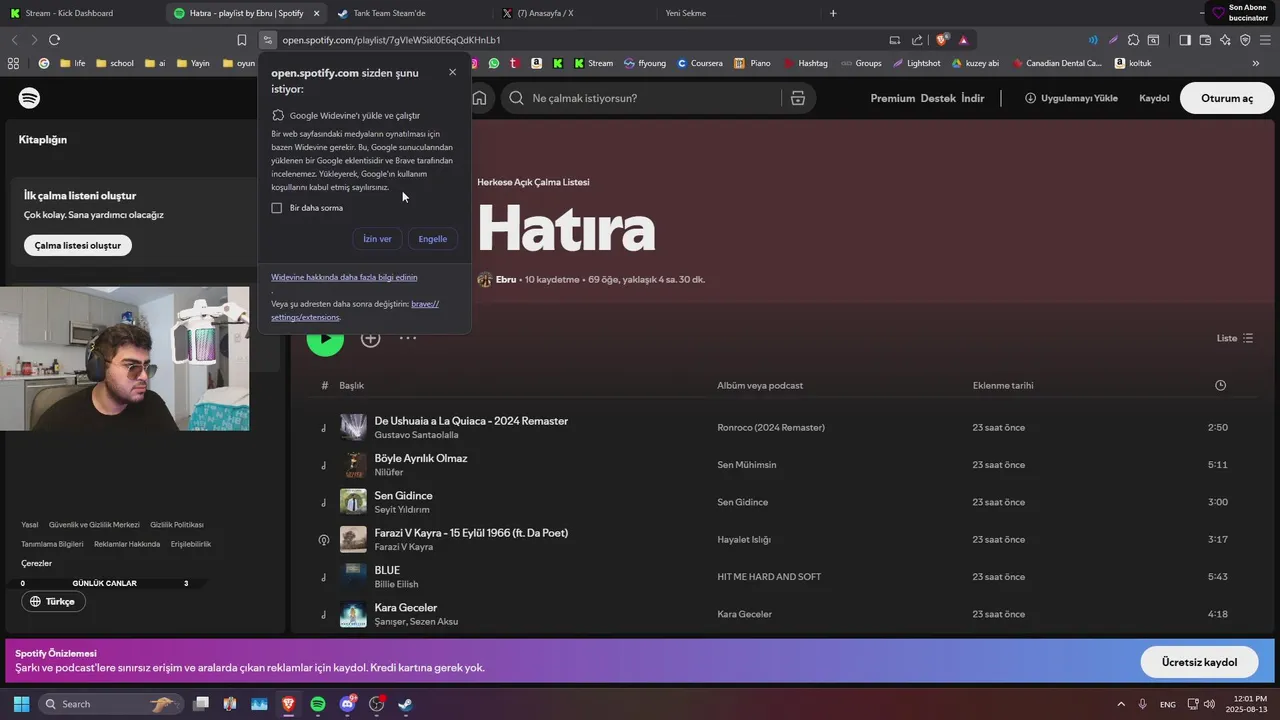Close the Hatıra Spotify tab
This screenshot has height=720, width=1280.
pos(317,13)
